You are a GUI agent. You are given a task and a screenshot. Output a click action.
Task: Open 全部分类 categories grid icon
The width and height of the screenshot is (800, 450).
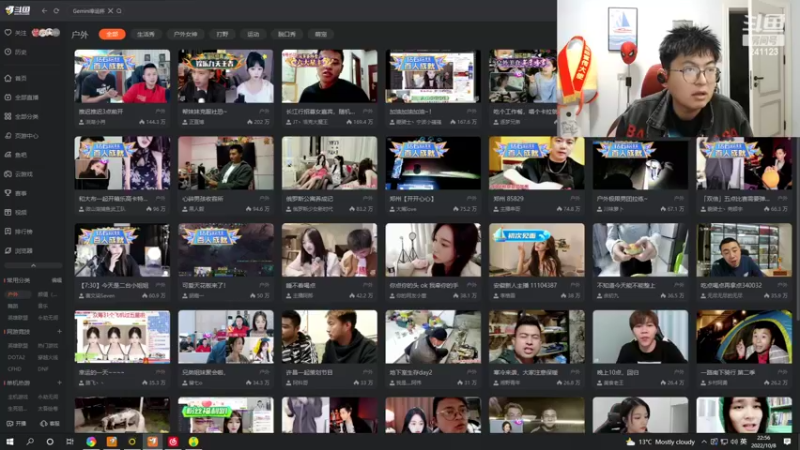tap(8, 116)
